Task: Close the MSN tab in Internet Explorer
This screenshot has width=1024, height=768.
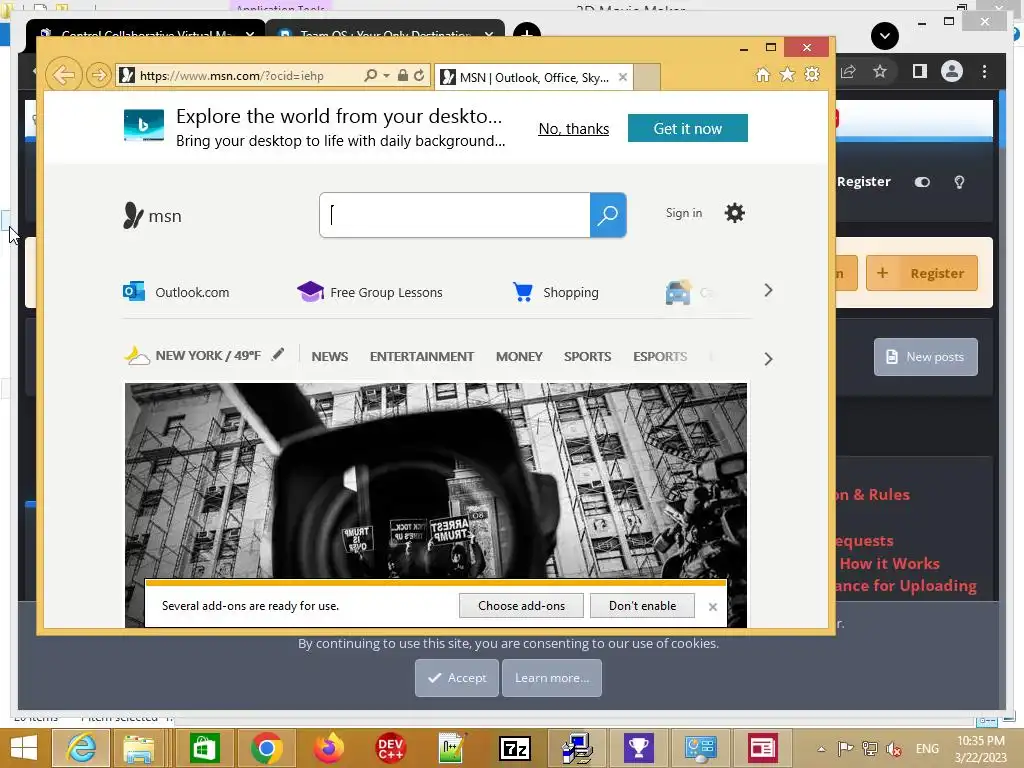Action: point(623,77)
